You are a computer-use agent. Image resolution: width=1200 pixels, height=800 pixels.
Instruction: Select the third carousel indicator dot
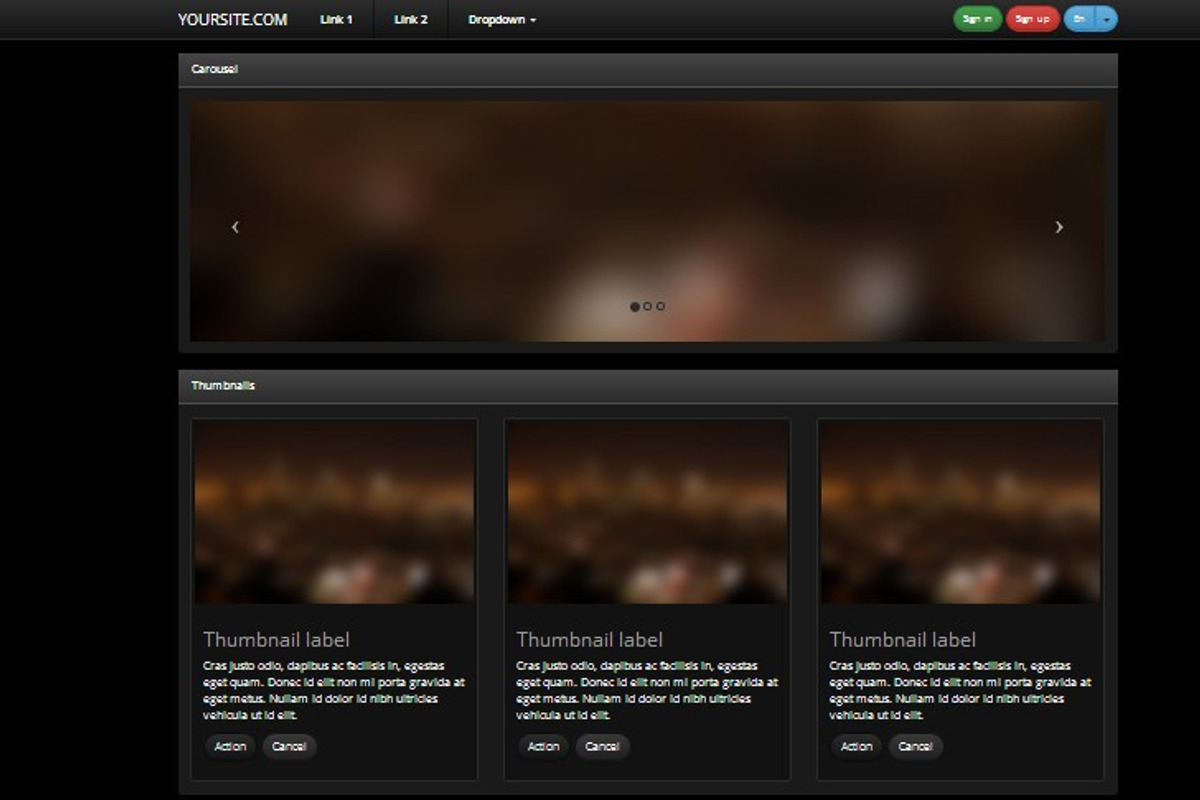[x=660, y=306]
